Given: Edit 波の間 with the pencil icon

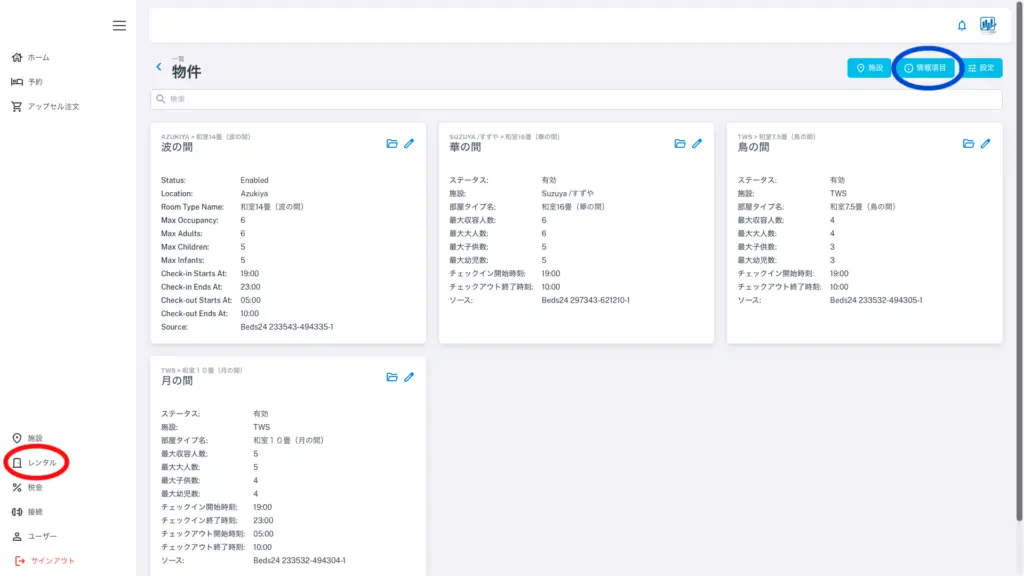Looking at the screenshot, I should pyautogui.click(x=409, y=144).
